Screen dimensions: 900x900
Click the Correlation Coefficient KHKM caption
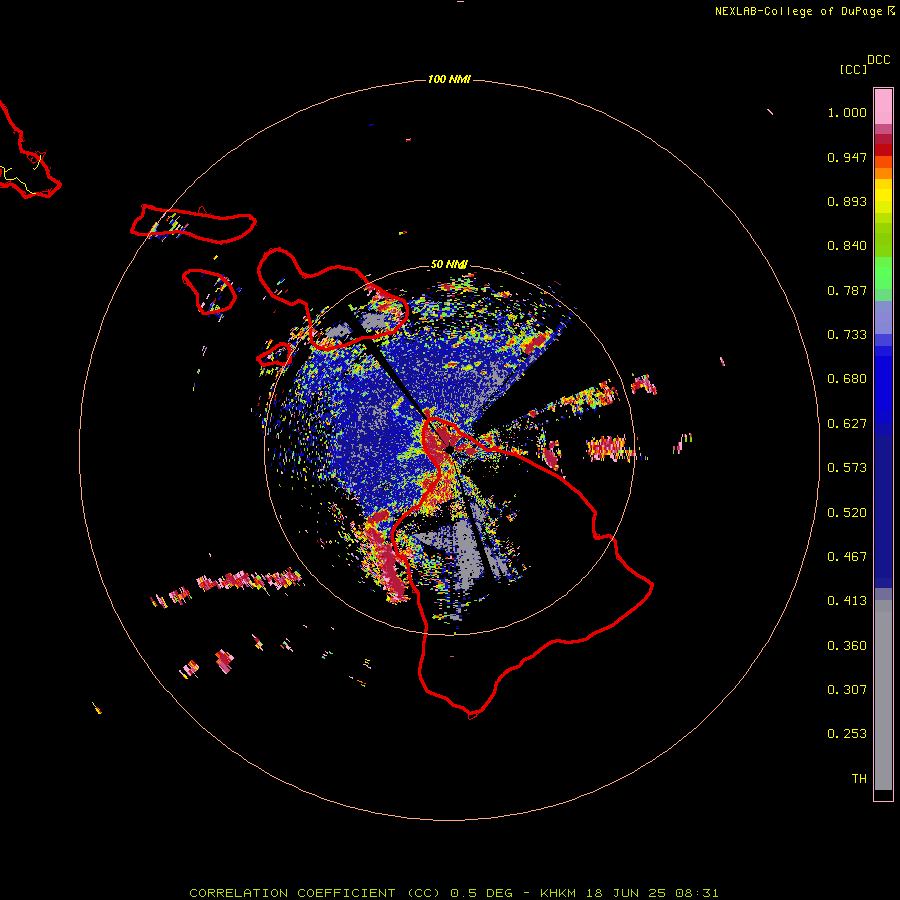453,893
